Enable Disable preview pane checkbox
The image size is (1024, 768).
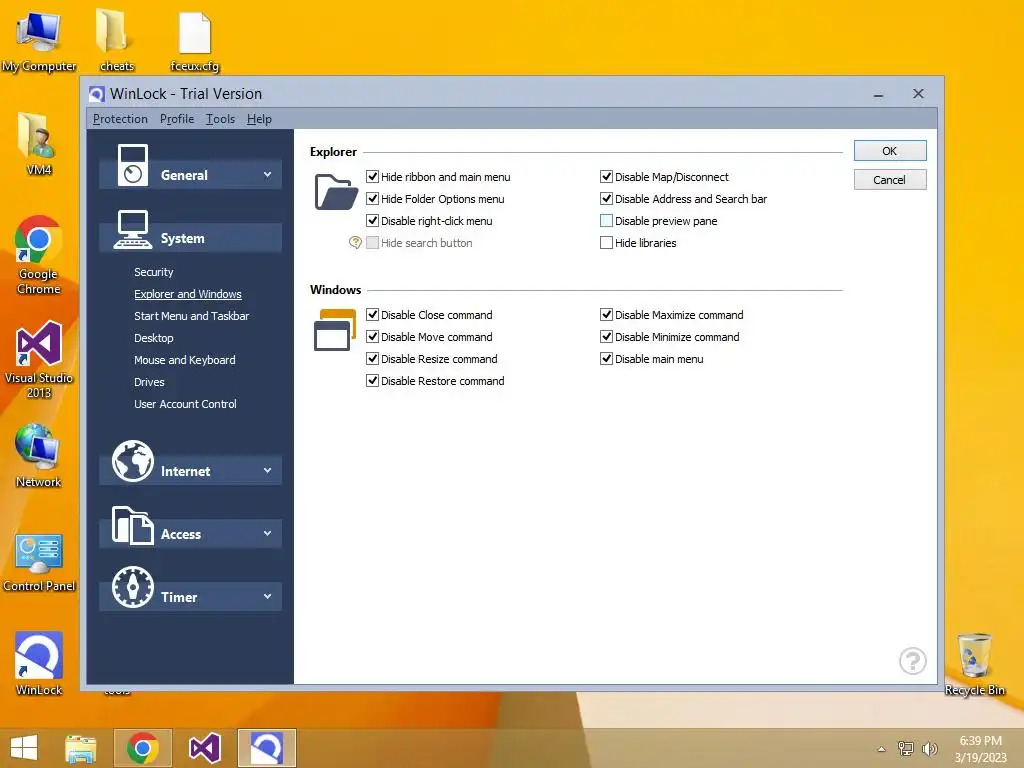(607, 221)
